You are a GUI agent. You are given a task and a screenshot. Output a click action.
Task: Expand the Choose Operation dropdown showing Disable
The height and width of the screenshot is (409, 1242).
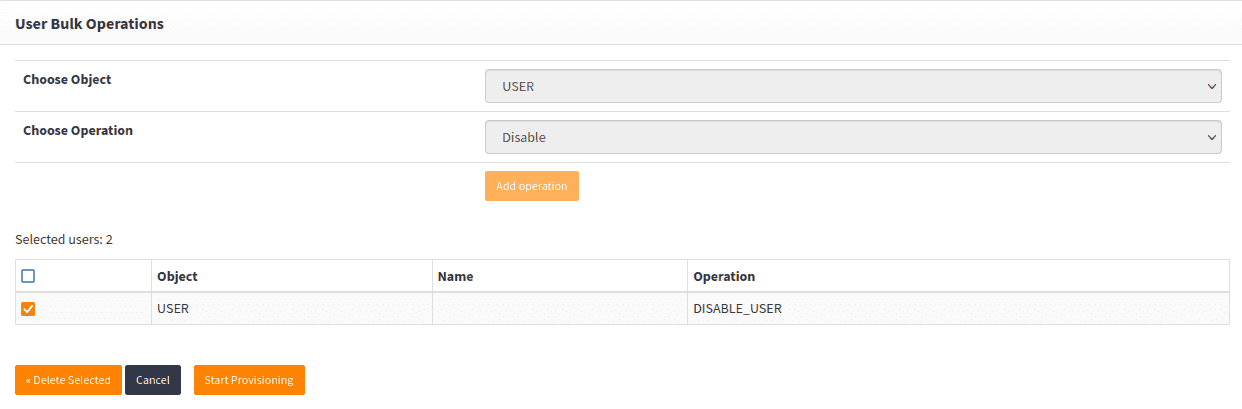(x=852, y=137)
